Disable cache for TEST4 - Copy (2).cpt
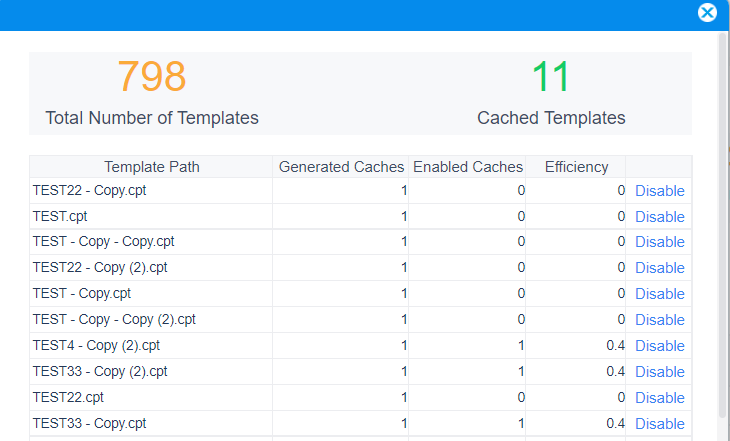The image size is (730, 441). click(x=660, y=346)
